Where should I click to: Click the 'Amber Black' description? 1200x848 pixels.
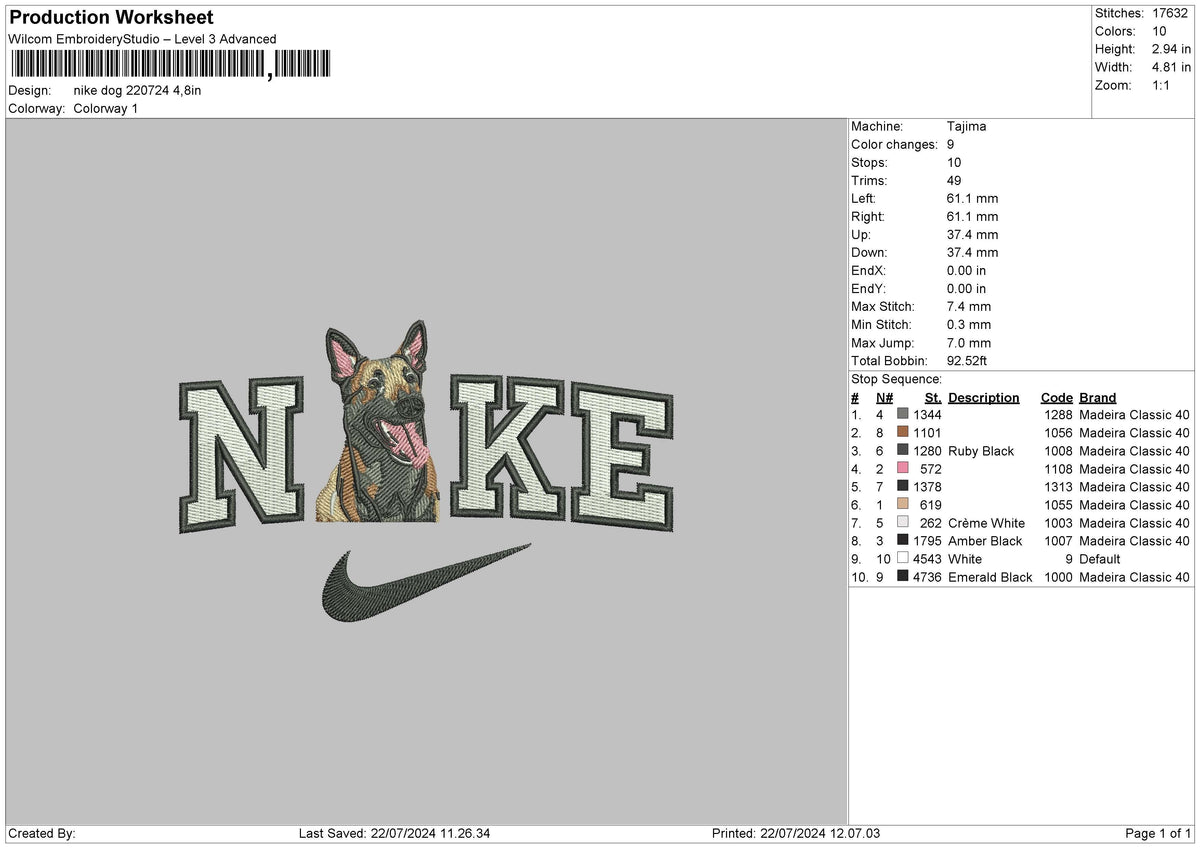pyautogui.click(x=985, y=540)
